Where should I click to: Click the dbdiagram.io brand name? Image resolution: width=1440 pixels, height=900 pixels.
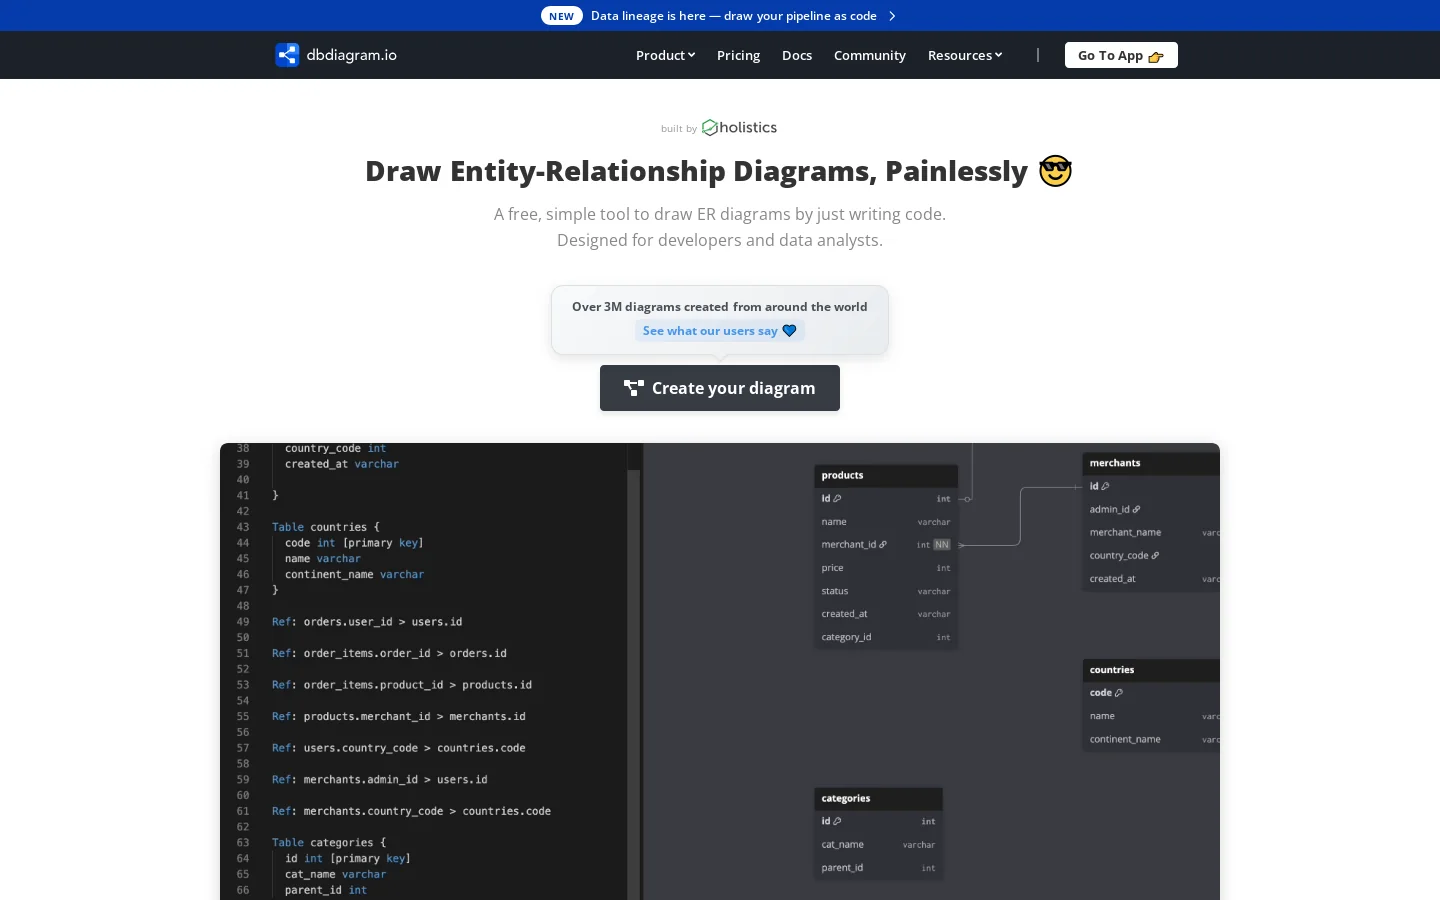352,55
